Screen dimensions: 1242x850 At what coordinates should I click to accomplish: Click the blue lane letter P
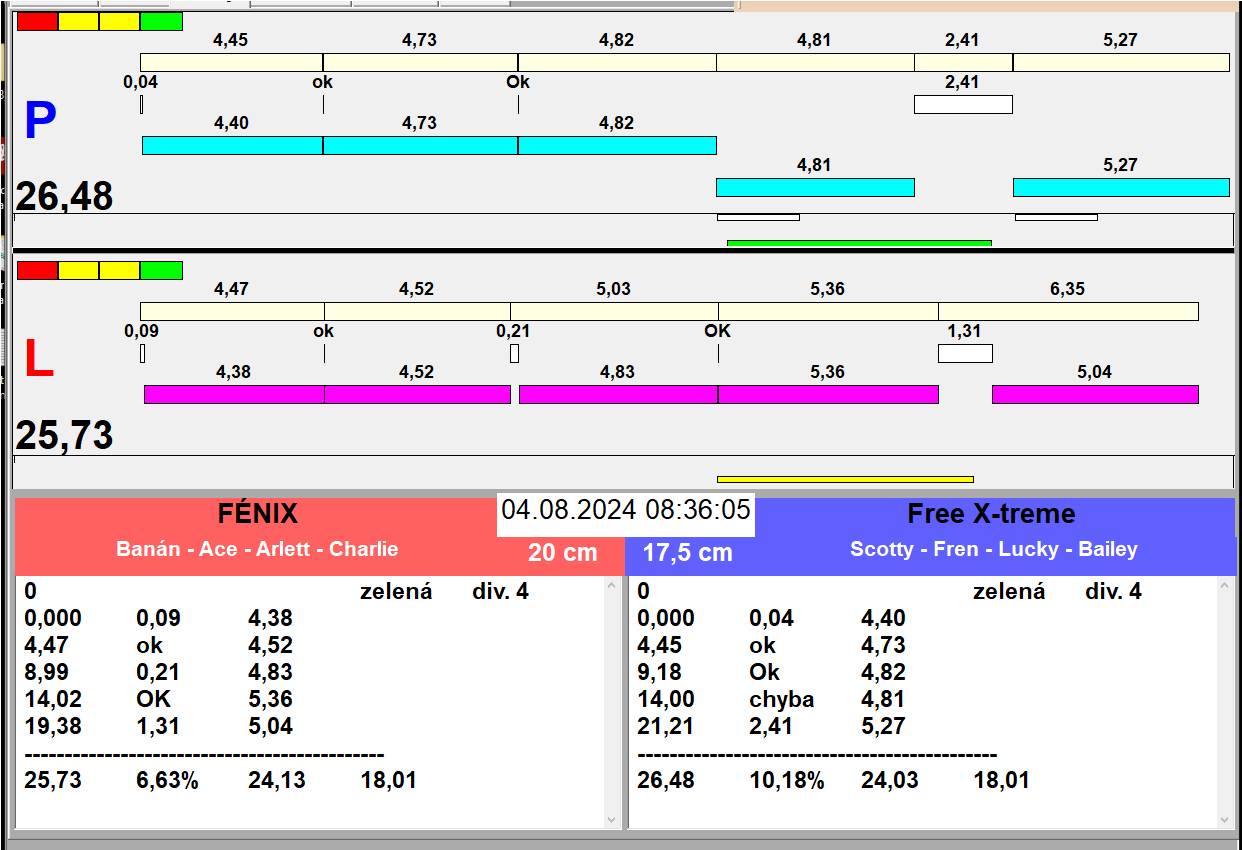40,122
